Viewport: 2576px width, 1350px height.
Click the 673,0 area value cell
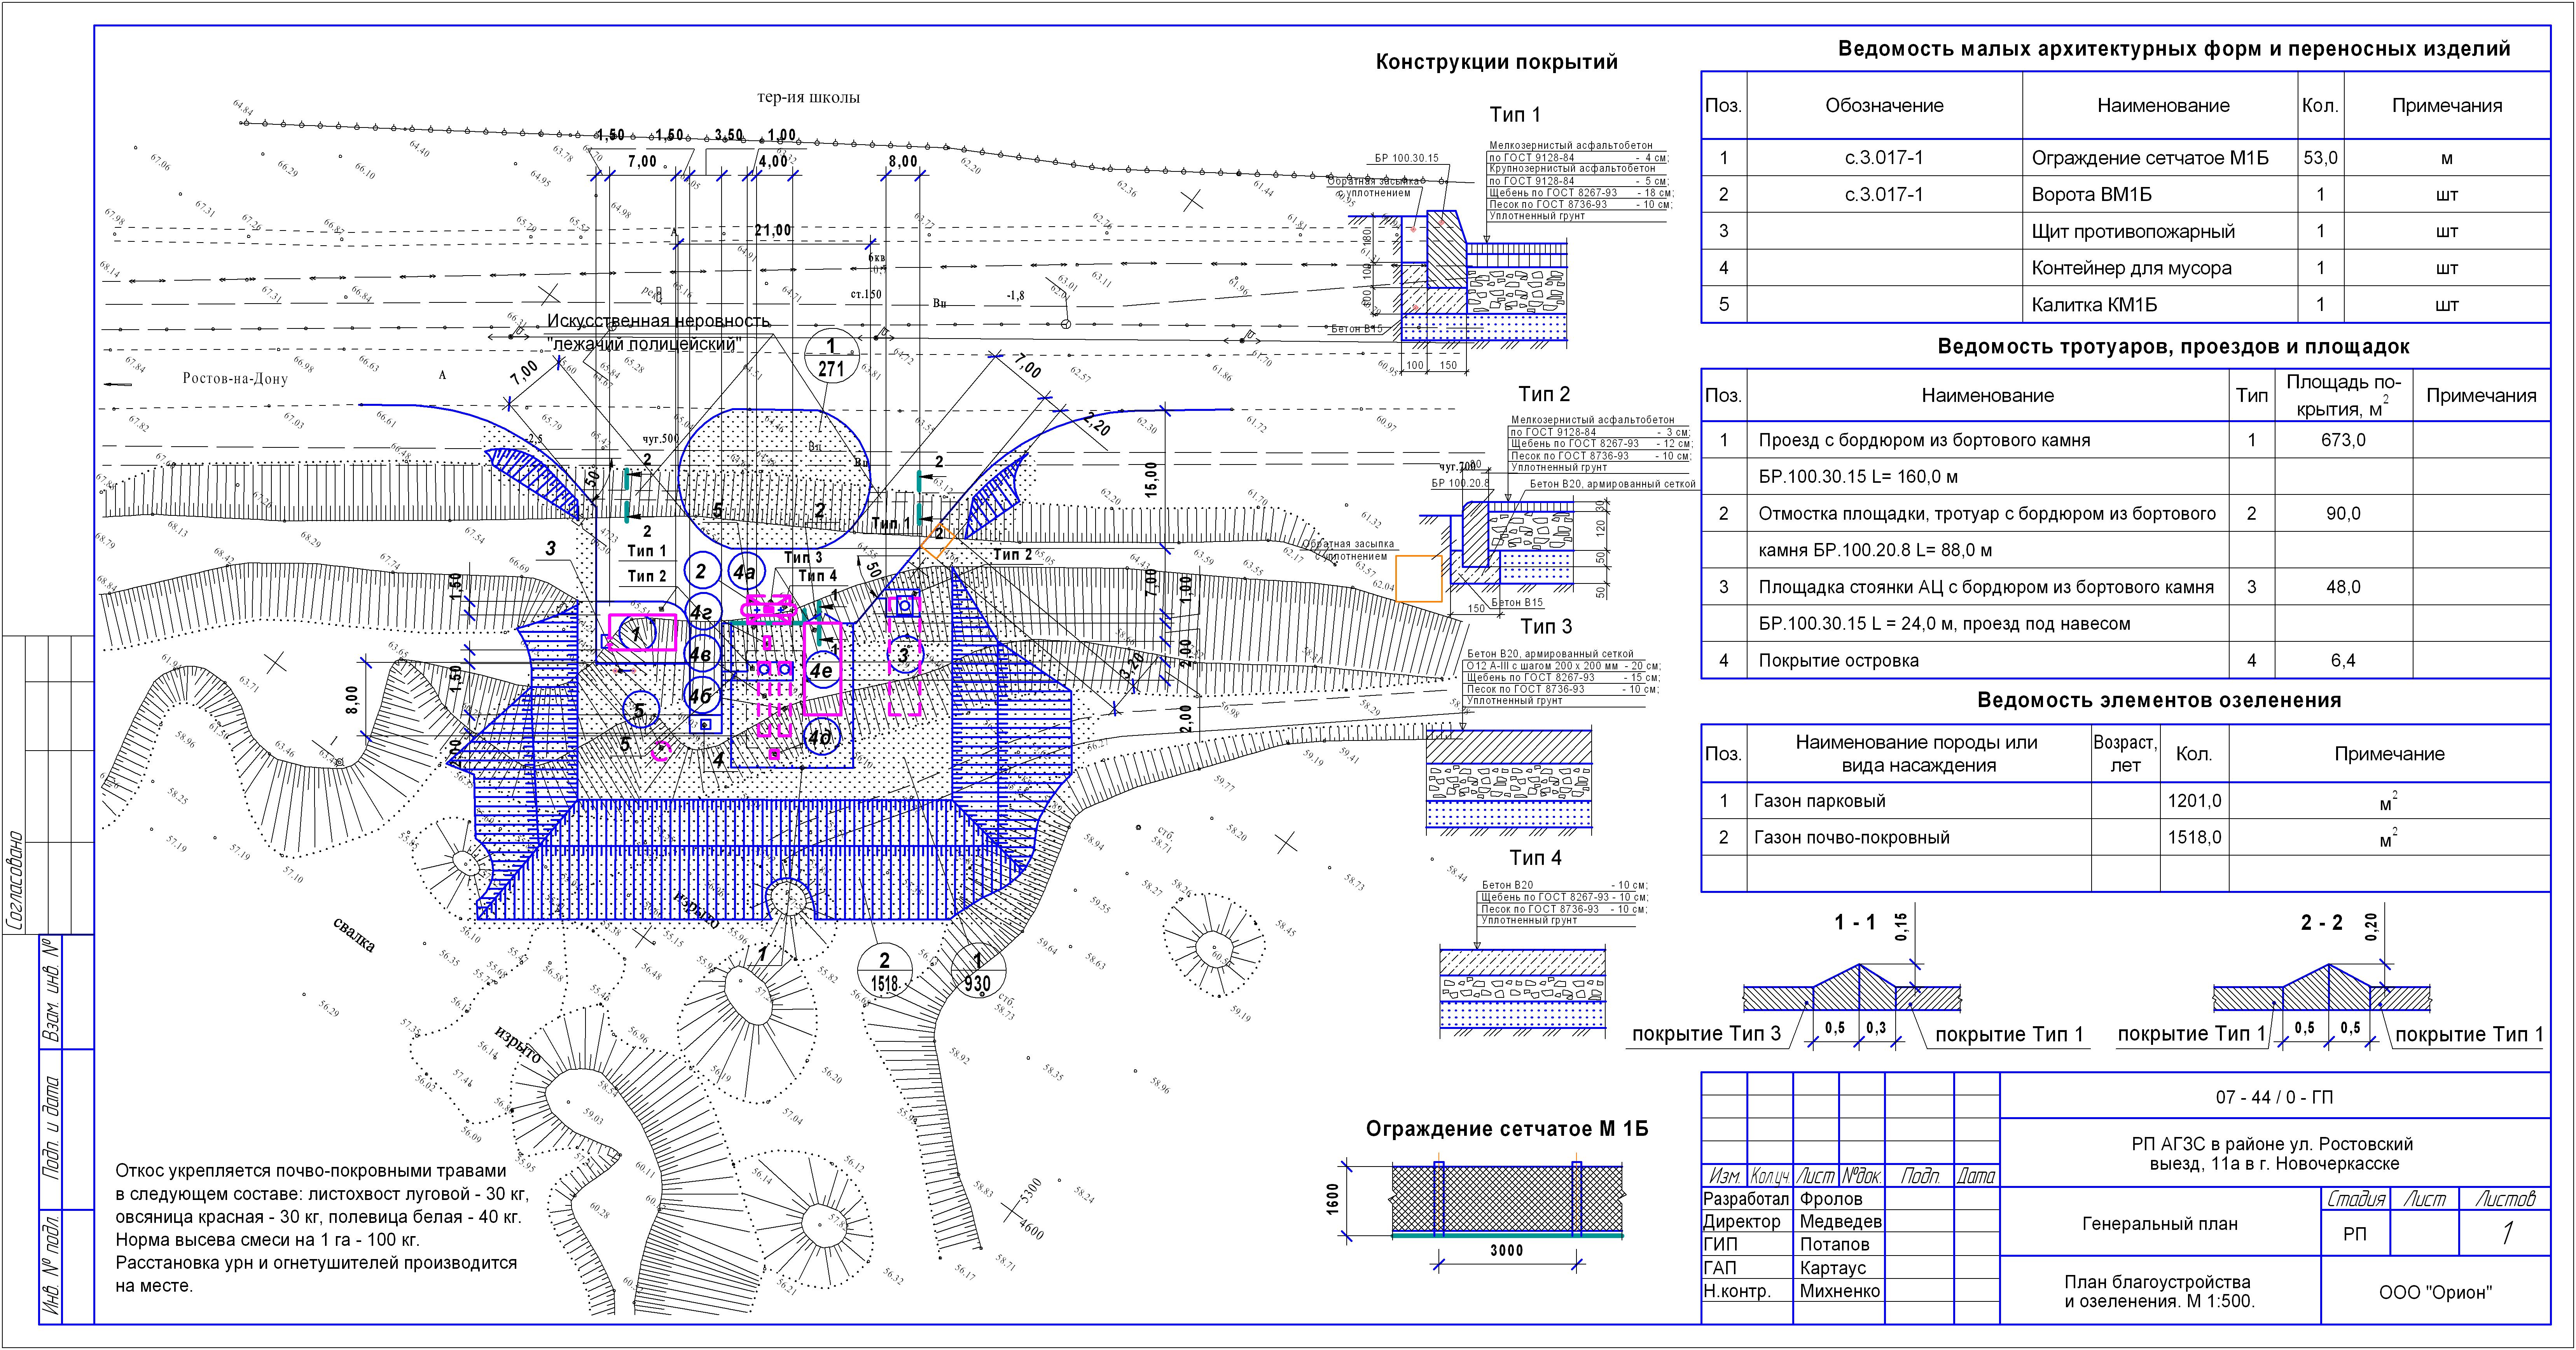2343,440
